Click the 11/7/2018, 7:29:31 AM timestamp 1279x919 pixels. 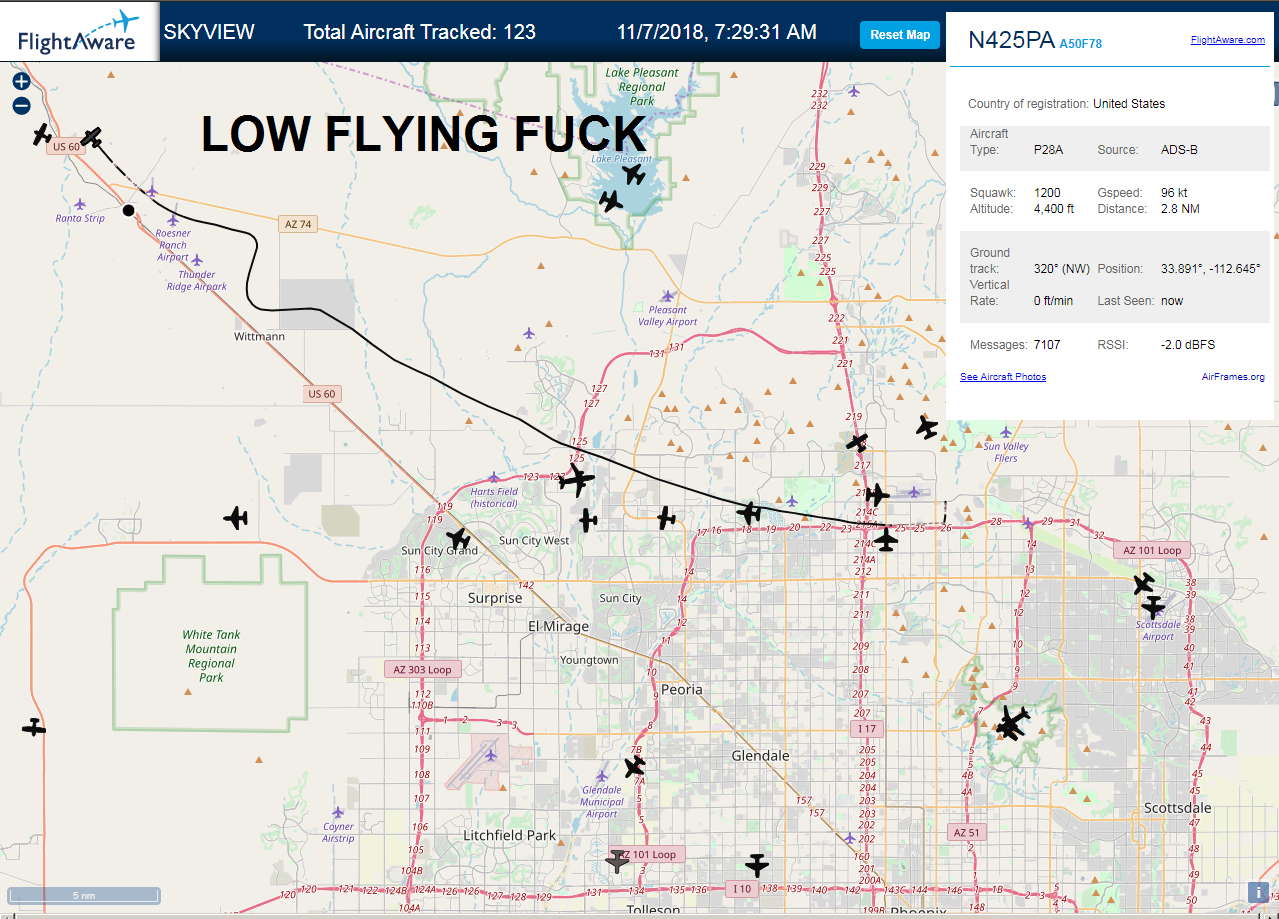tap(717, 32)
